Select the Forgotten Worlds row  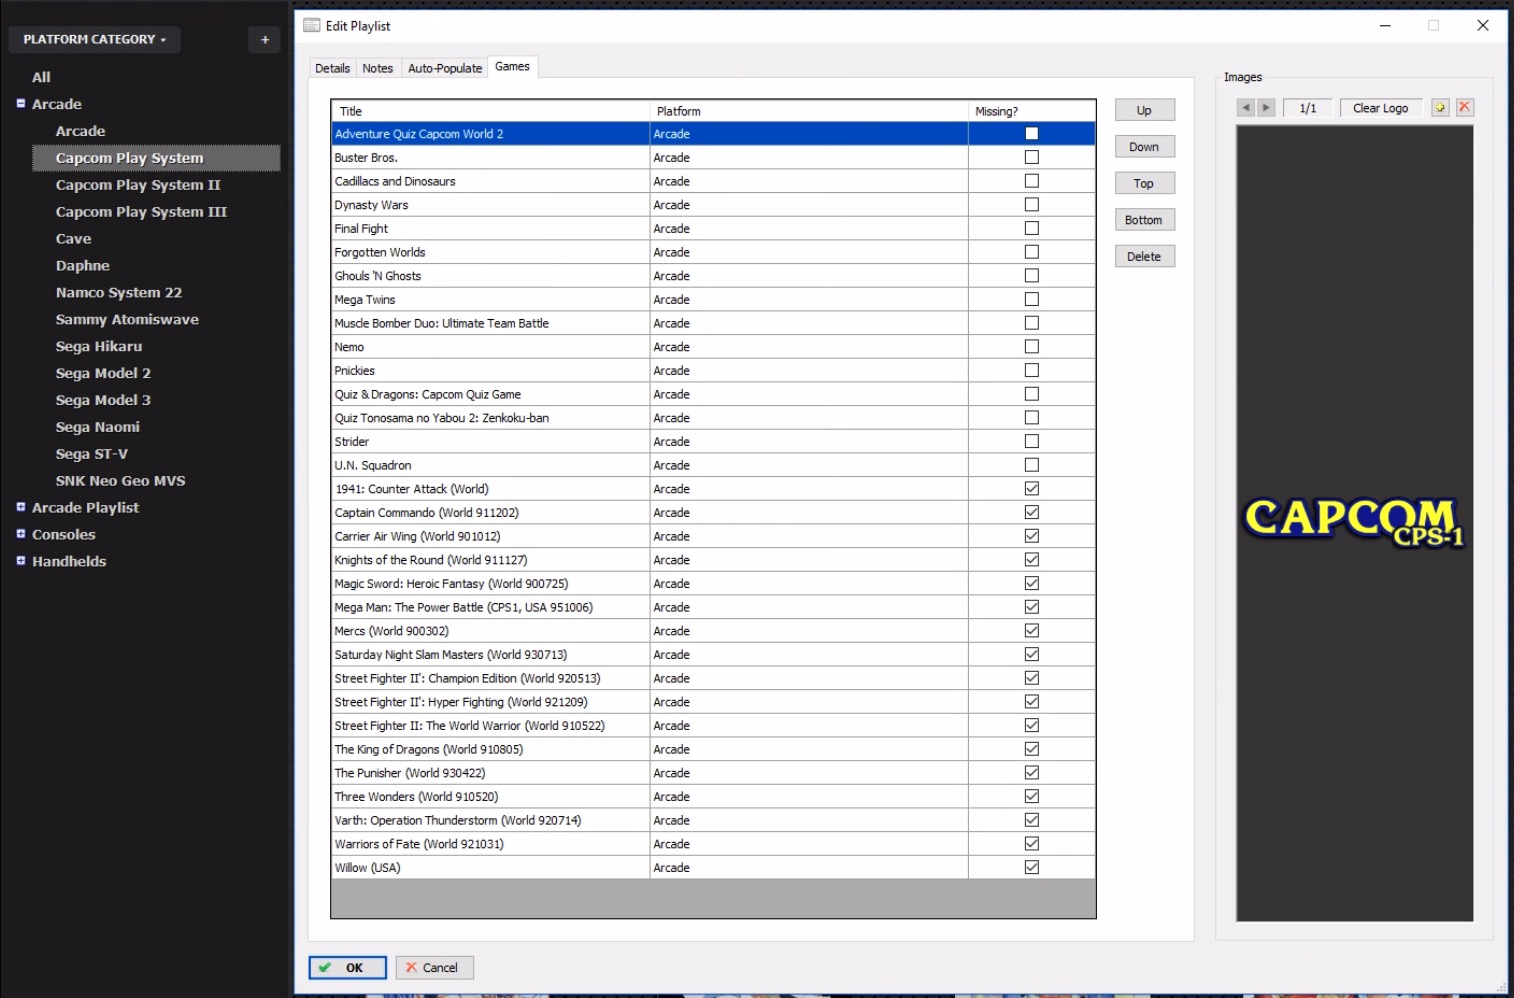(713, 252)
